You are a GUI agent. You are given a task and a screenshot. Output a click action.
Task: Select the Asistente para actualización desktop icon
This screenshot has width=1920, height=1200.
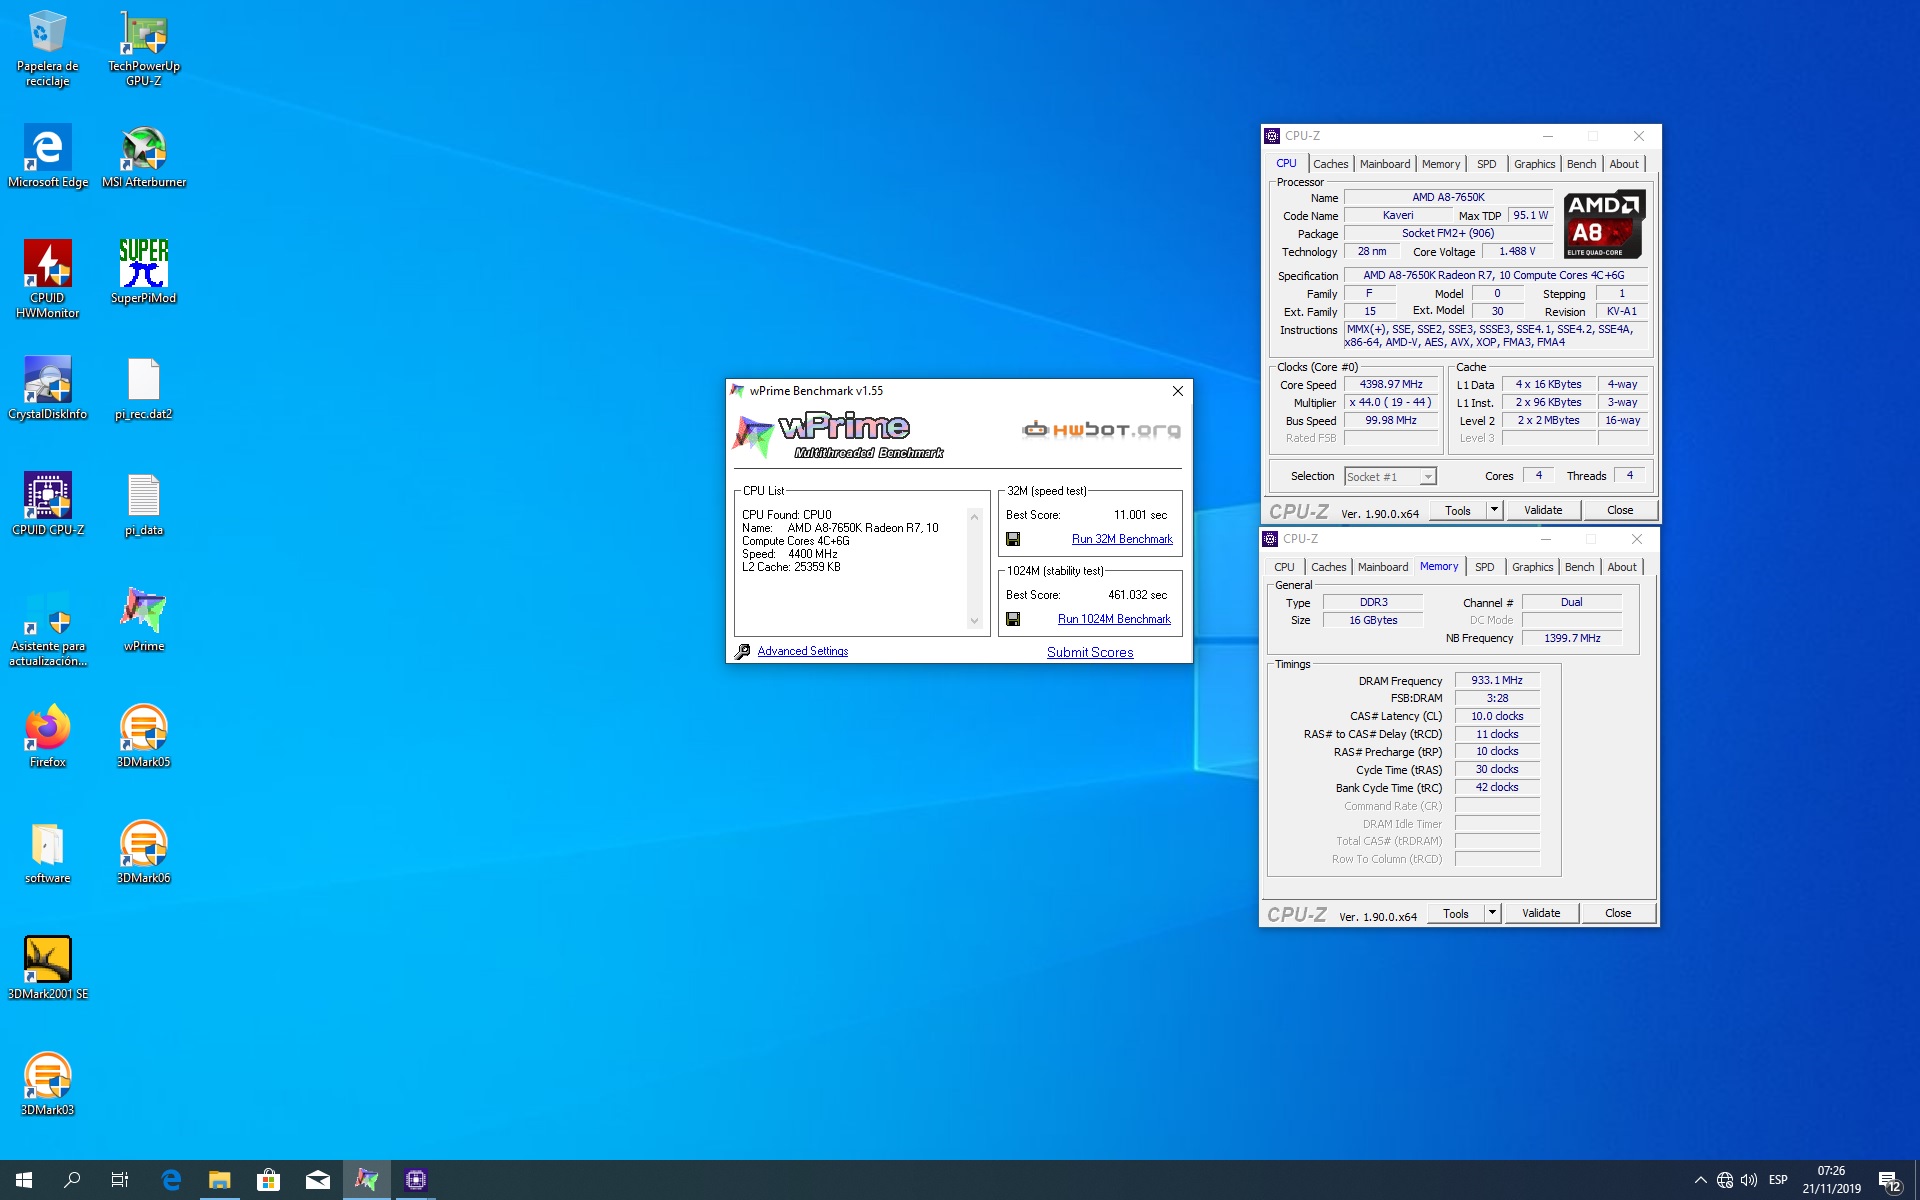pos(47,627)
